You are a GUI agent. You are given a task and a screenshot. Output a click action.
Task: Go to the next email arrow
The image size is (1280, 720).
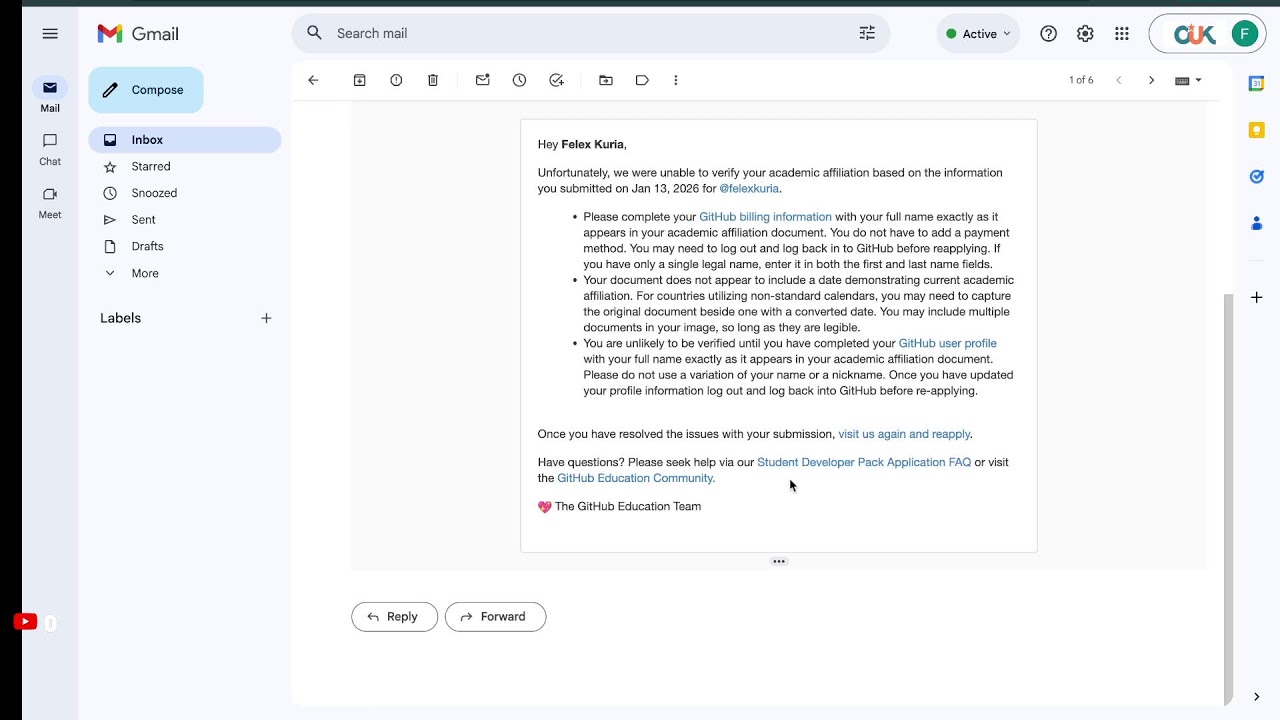point(1151,80)
